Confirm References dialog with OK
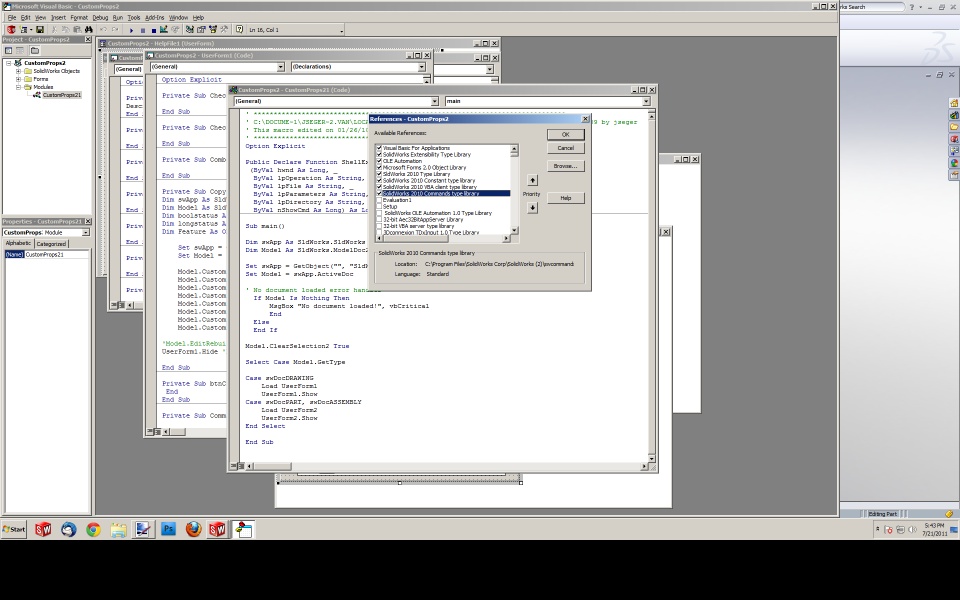This screenshot has height=600, width=960. tap(565, 134)
